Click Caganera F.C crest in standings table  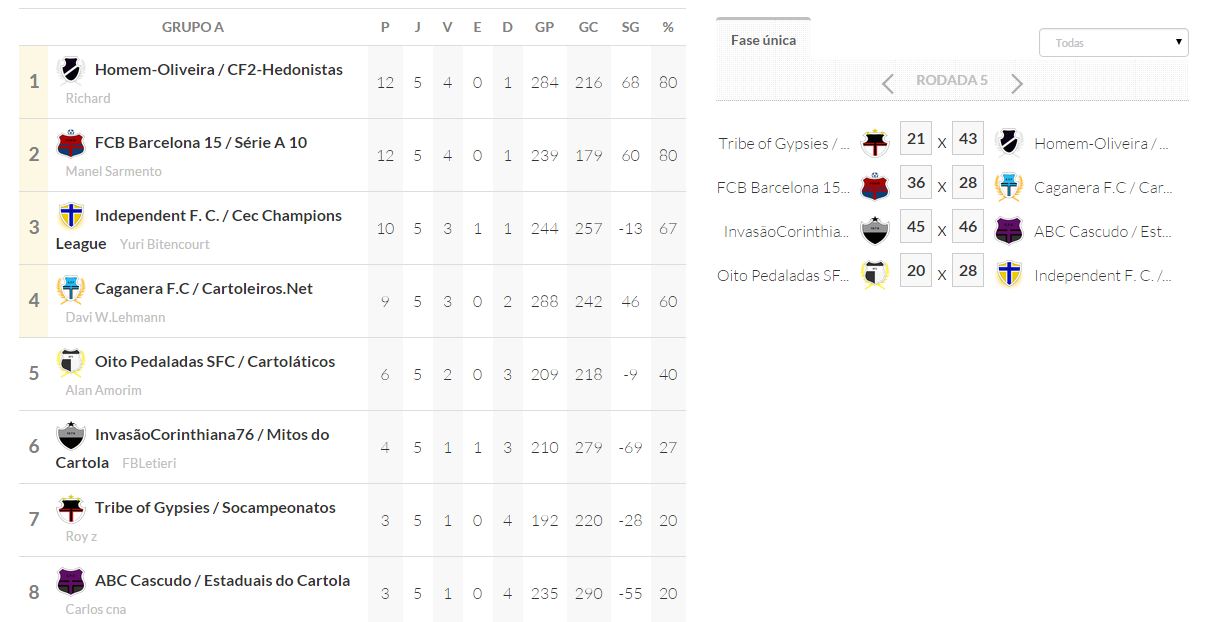[70, 289]
